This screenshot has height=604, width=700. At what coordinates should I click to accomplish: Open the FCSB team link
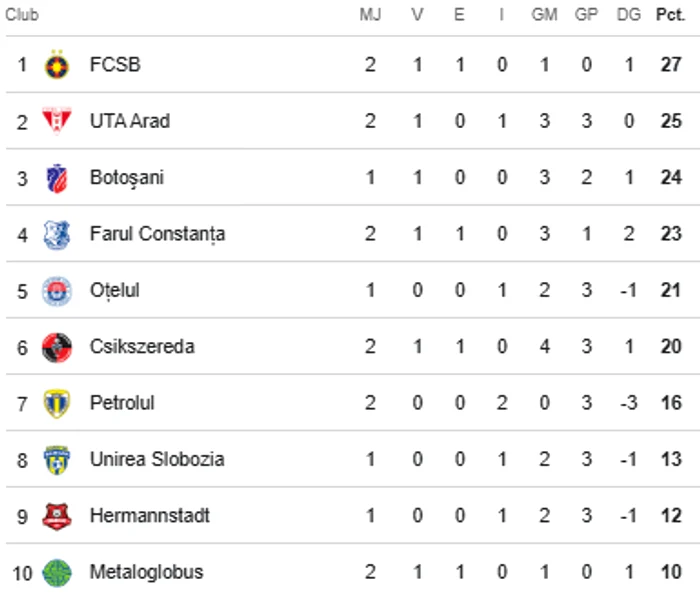115,65
